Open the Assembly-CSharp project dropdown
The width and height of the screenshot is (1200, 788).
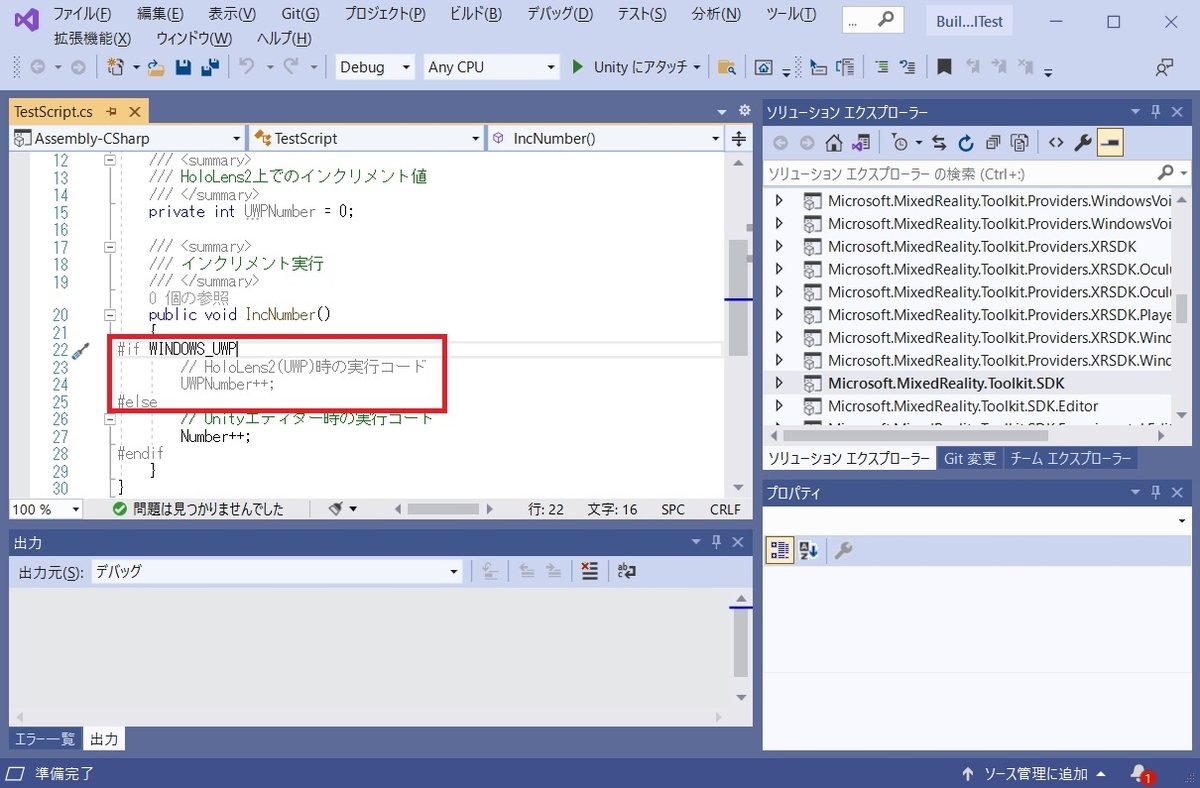coord(127,138)
